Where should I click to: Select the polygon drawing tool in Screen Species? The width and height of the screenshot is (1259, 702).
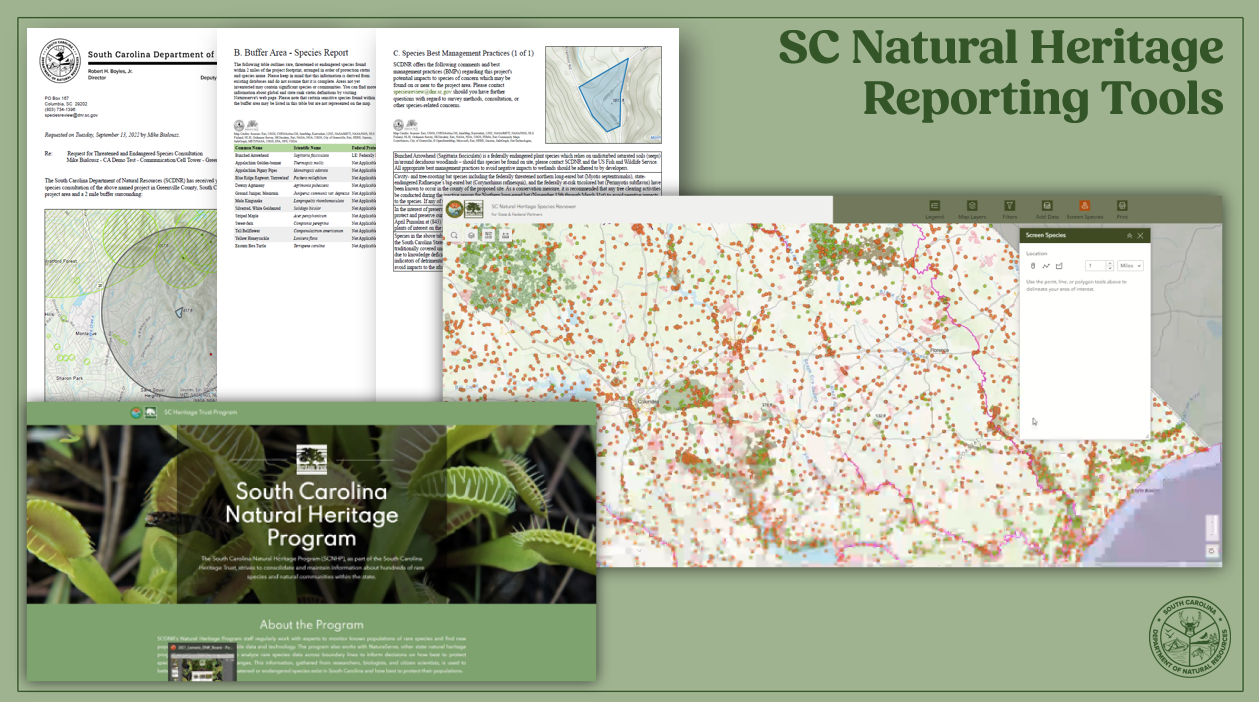pyautogui.click(x=1059, y=266)
